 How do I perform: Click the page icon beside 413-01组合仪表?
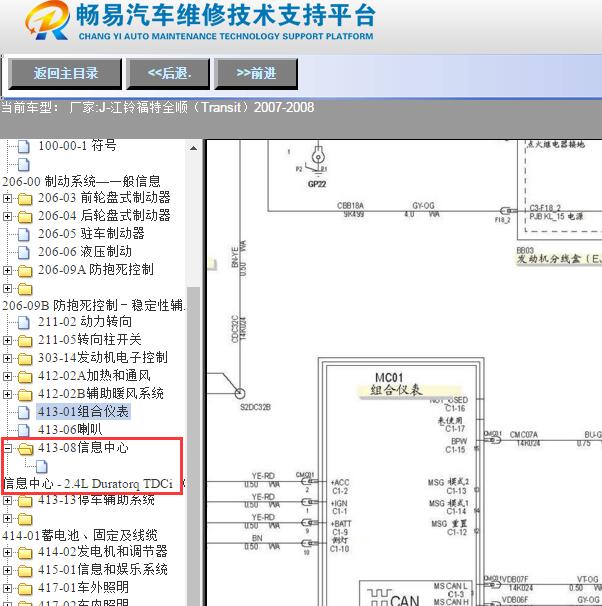coord(24,412)
